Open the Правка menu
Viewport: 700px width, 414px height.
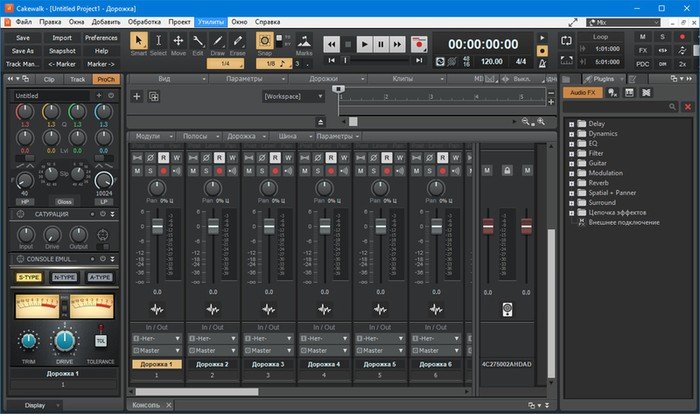[50, 22]
